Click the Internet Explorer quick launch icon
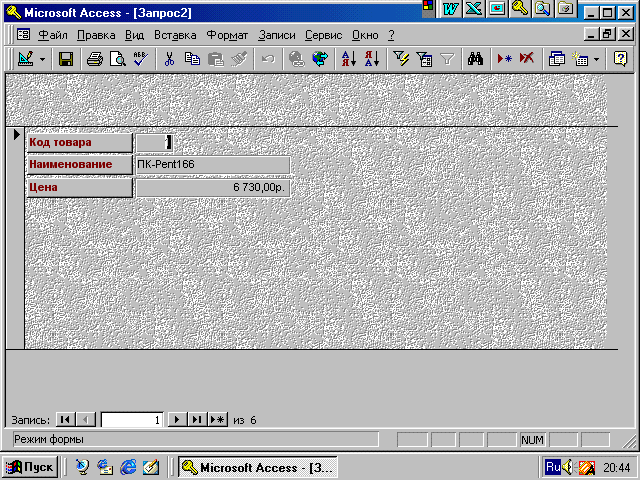 point(128,467)
